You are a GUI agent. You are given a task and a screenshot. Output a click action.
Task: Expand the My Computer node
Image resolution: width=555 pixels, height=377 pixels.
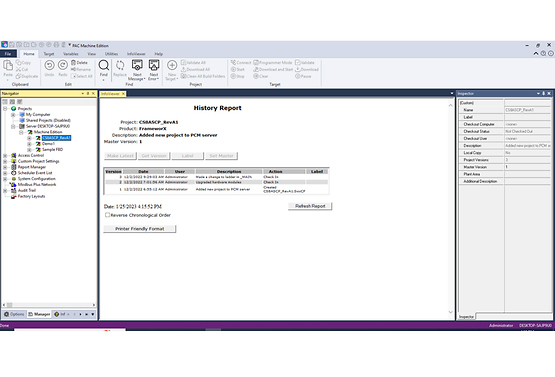13,115
